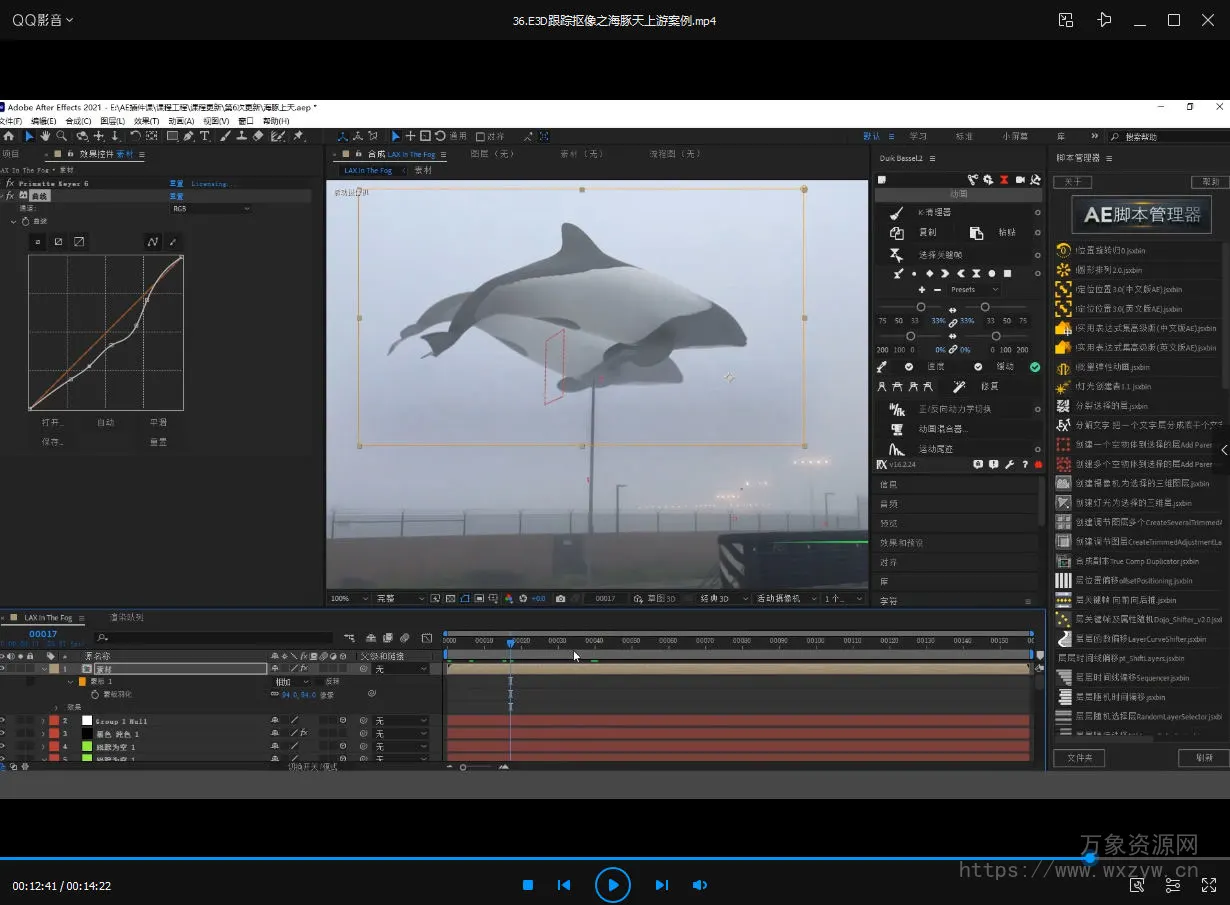This screenshot has width=1230, height=905.
Task: Select the Type (T) text tool
Action: point(205,136)
